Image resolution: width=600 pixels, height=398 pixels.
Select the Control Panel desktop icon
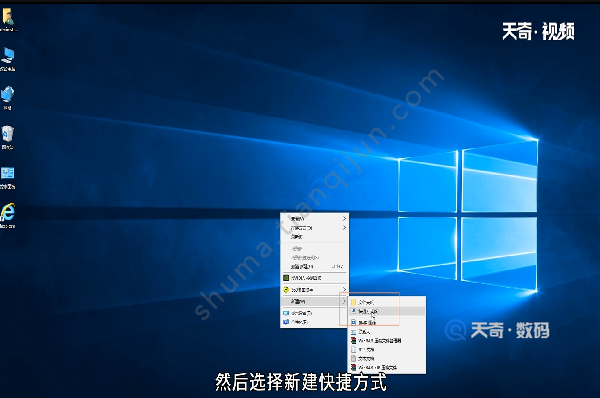coord(8,178)
